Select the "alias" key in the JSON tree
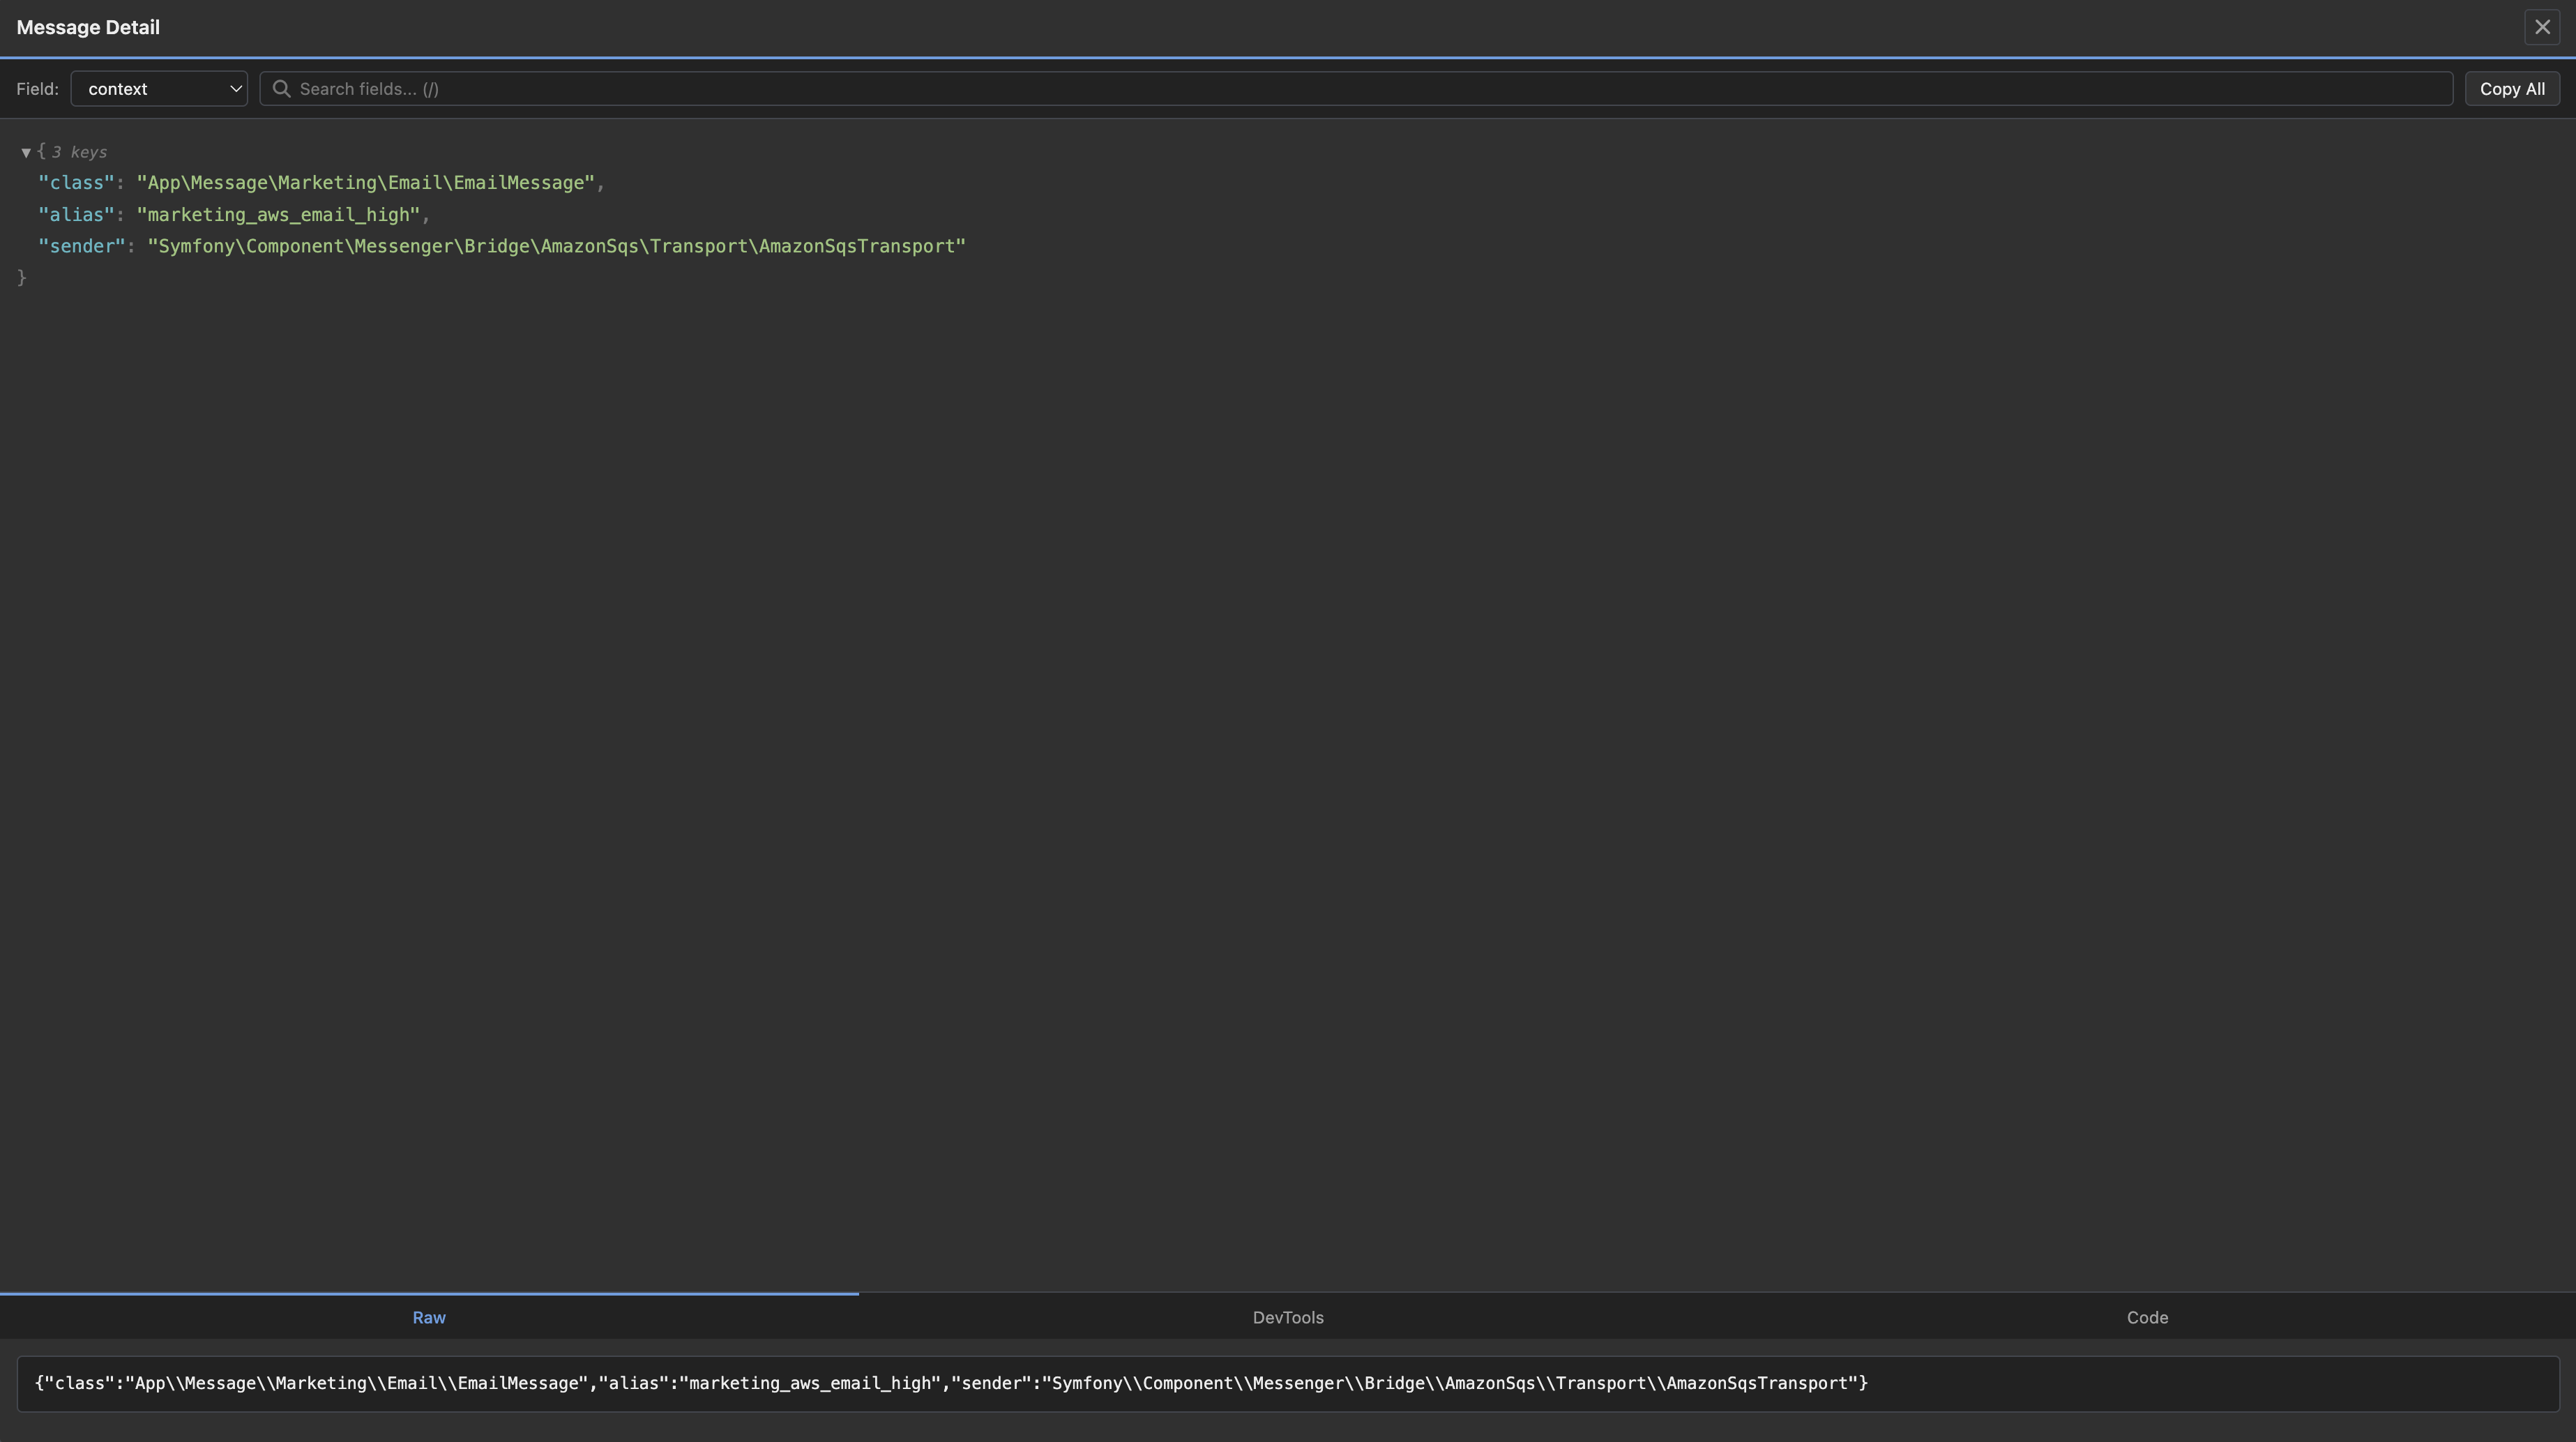 75,214
